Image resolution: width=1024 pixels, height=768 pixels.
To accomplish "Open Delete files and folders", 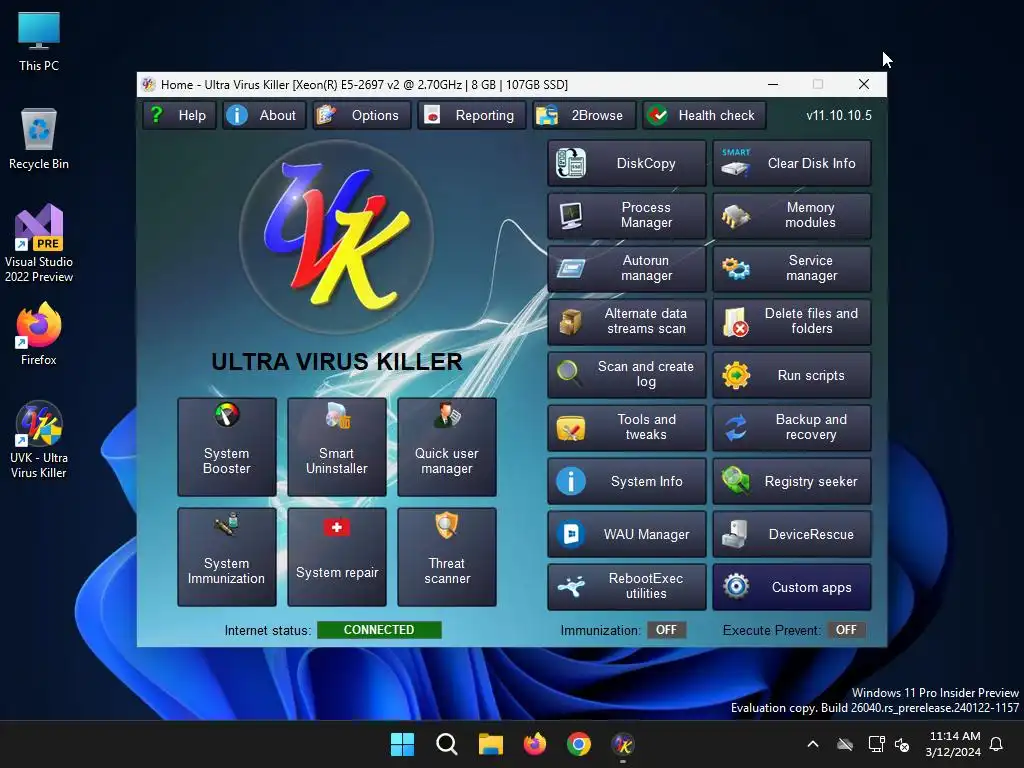I will pyautogui.click(x=792, y=321).
